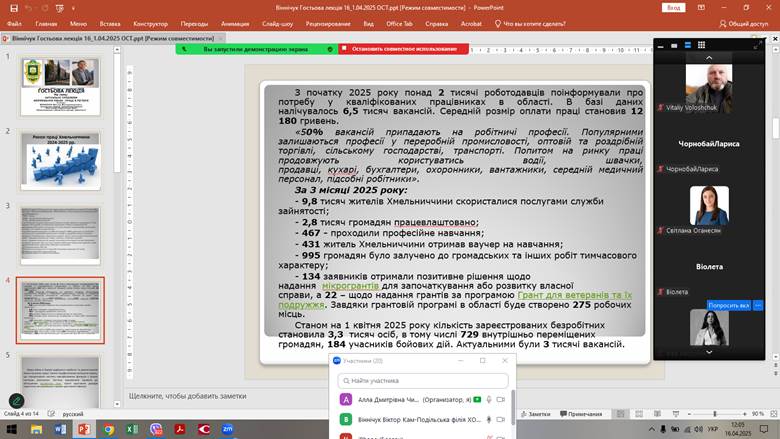Toggle Примечания comments pane in status bar

(580, 413)
